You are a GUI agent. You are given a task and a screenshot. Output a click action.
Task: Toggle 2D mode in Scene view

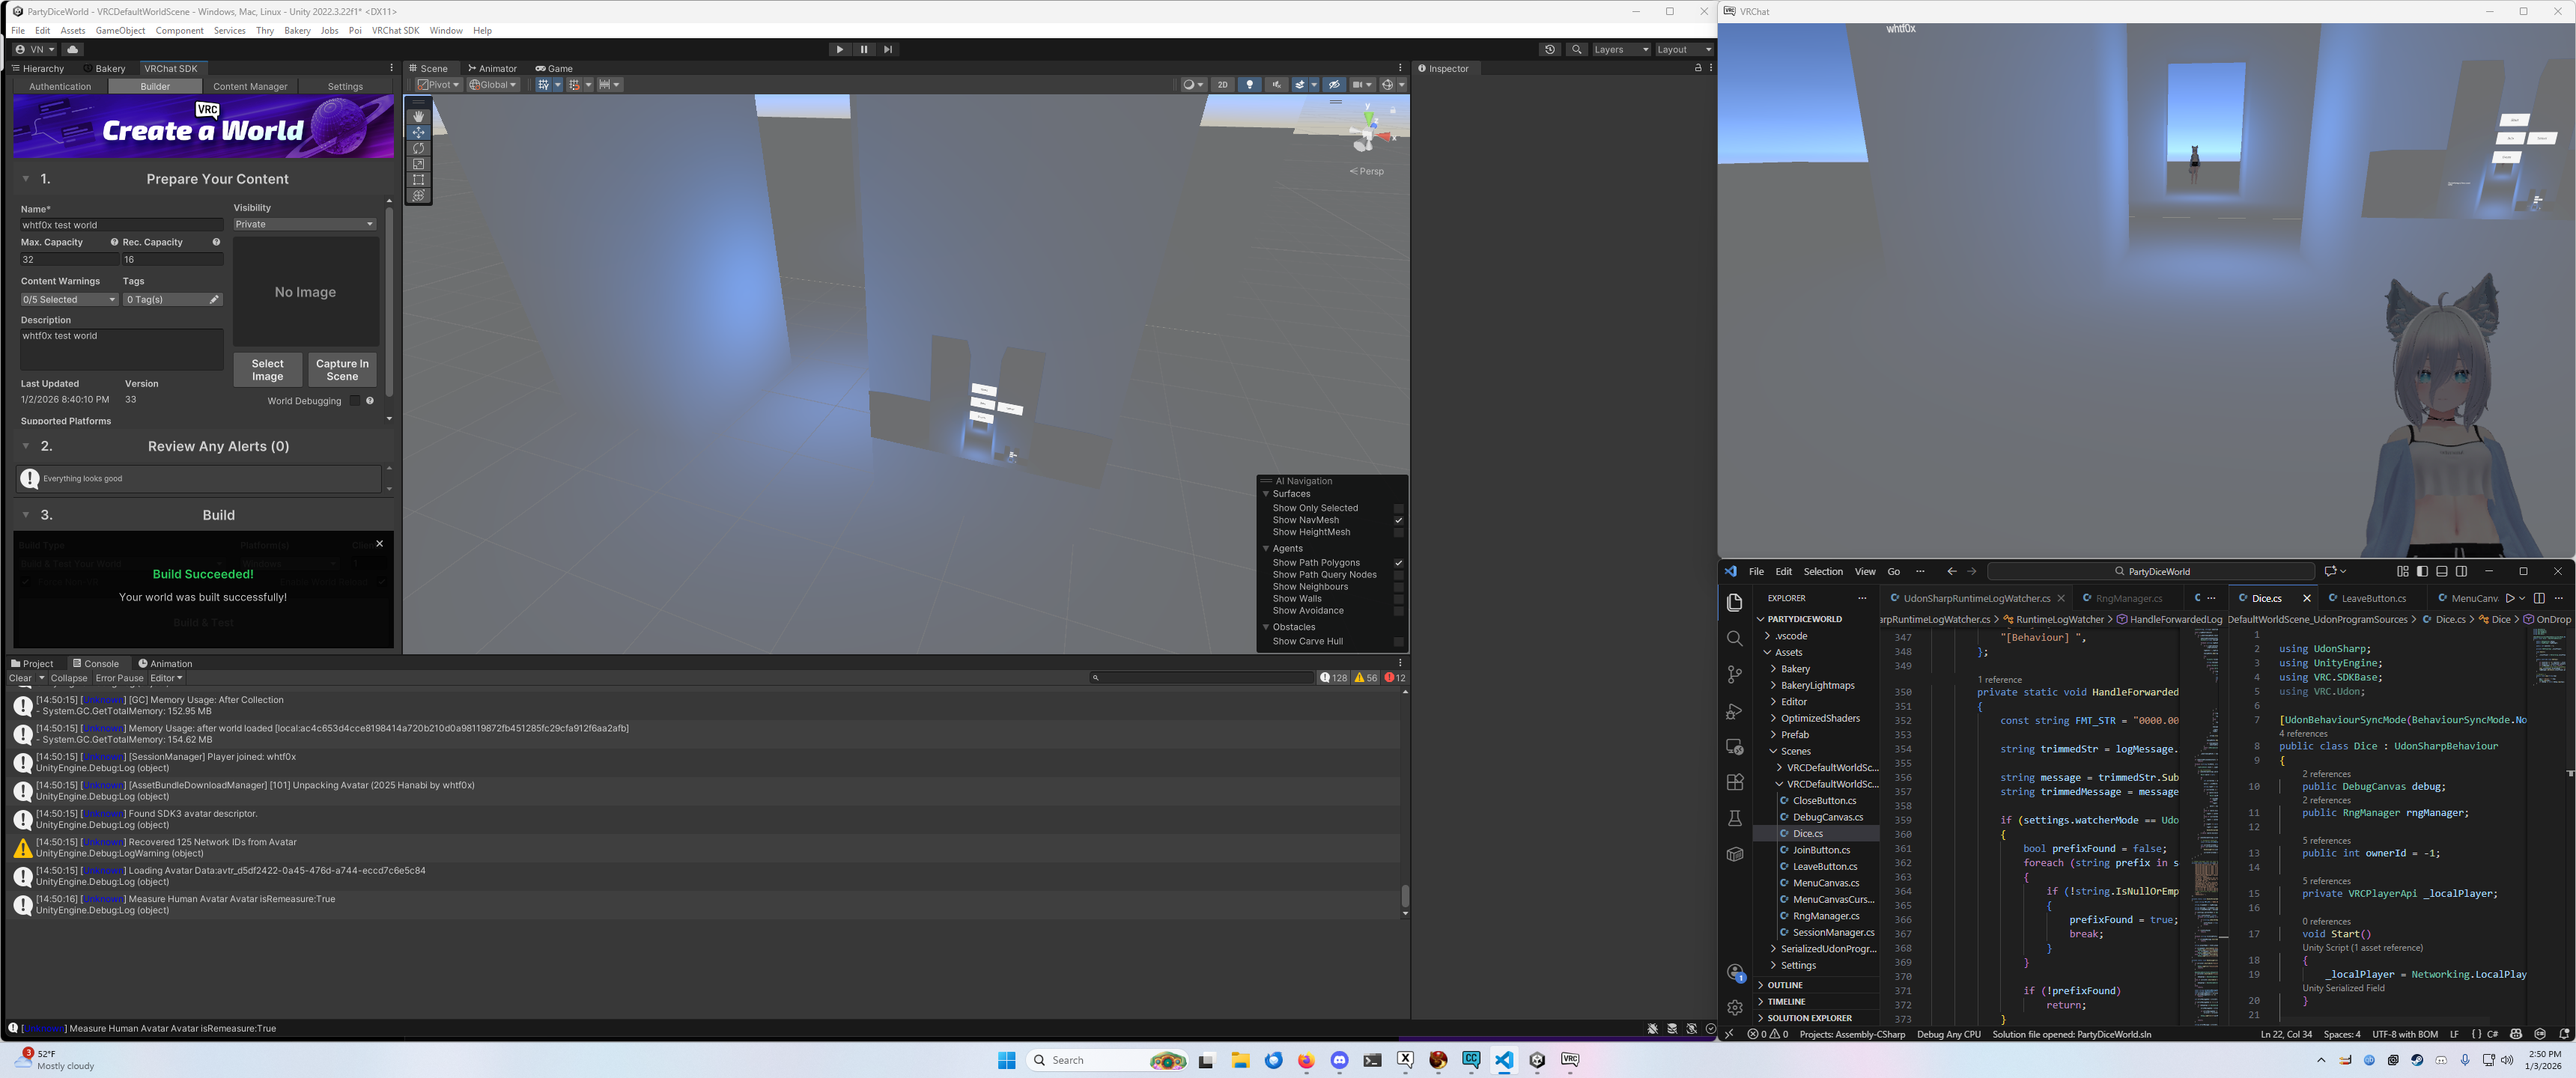point(1222,85)
